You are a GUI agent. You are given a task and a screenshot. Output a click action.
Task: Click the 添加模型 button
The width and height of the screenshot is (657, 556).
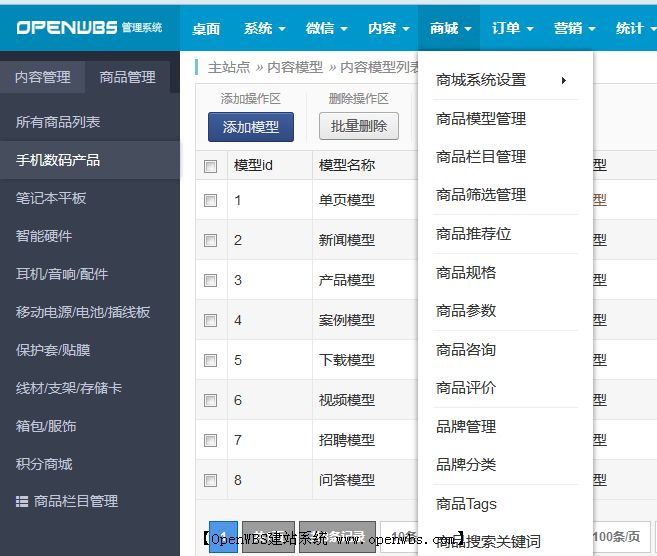click(x=251, y=127)
